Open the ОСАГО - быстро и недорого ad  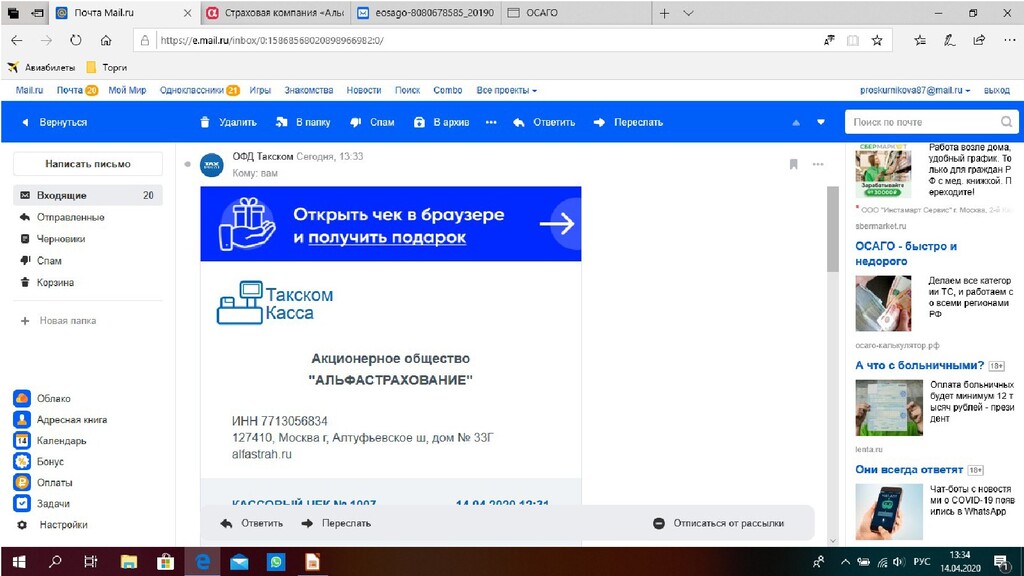906,253
